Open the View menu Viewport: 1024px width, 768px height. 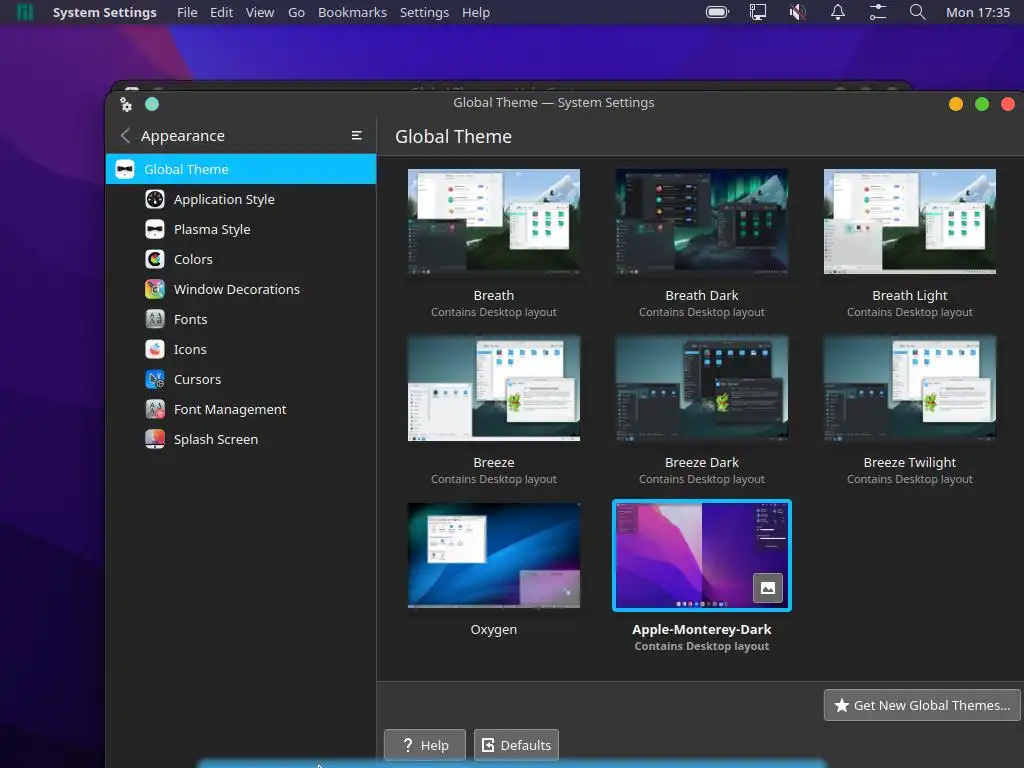pyautogui.click(x=260, y=12)
